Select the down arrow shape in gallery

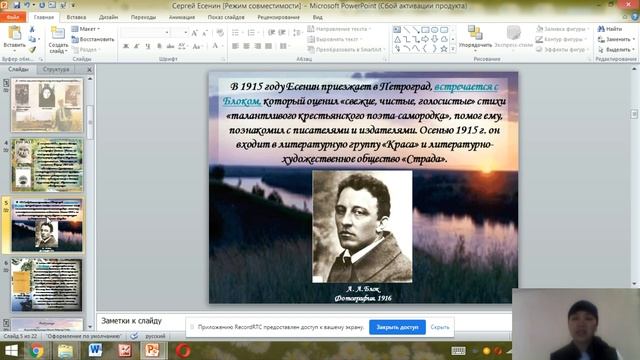coord(435,39)
